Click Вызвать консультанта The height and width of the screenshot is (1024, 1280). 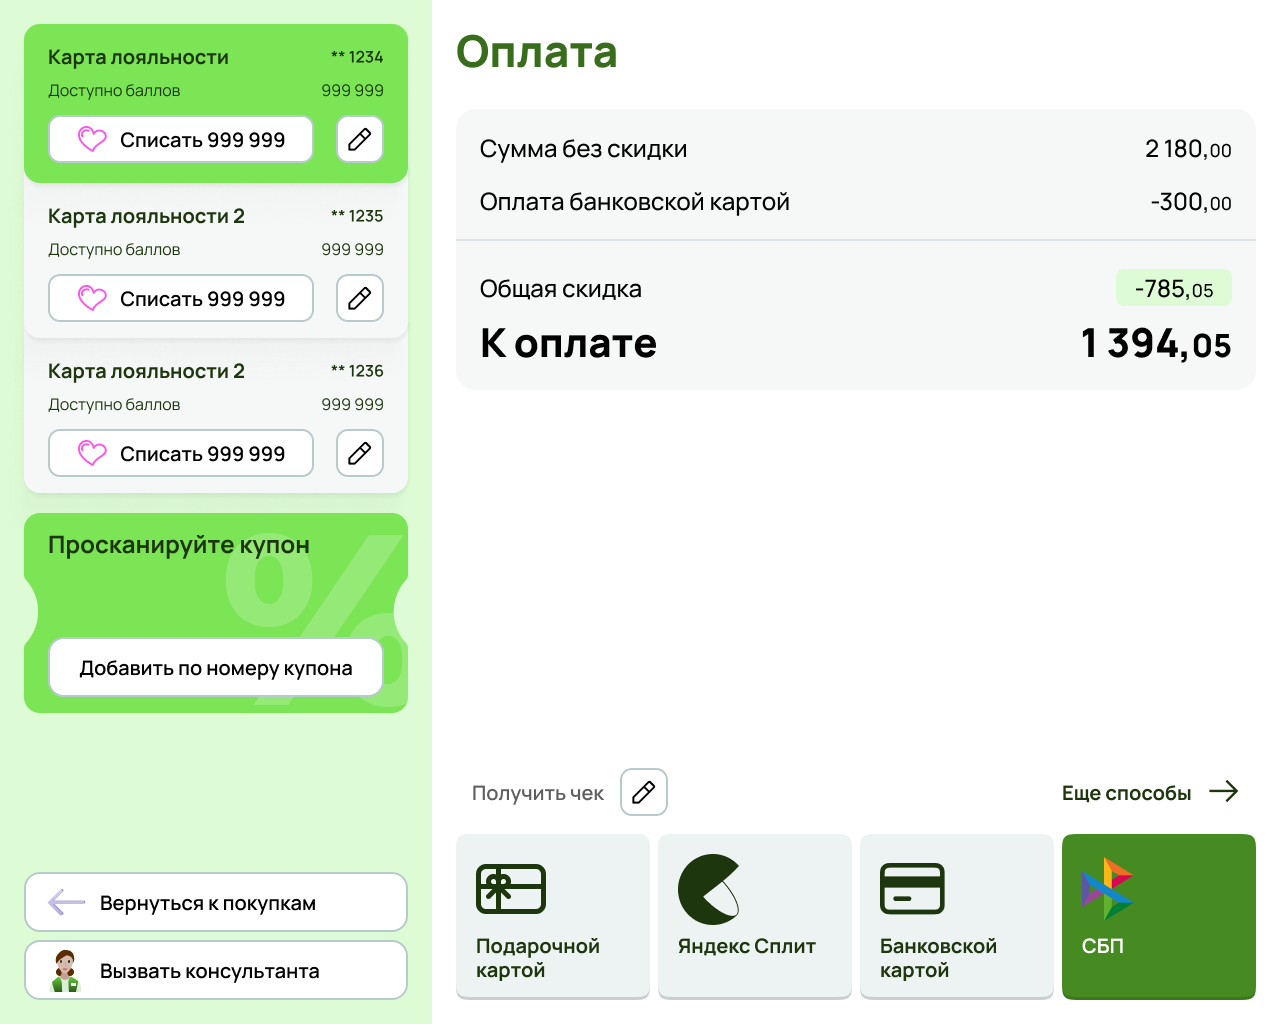(216, 969)
